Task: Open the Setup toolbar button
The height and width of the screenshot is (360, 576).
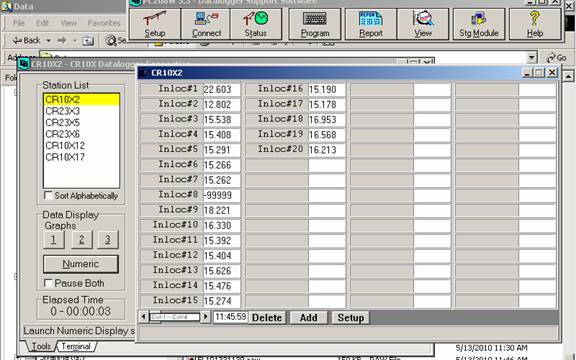Action: tap(155, 24)
